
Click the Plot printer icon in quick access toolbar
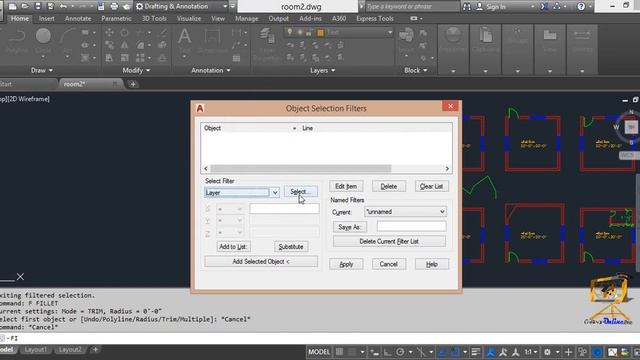[114, 6]
